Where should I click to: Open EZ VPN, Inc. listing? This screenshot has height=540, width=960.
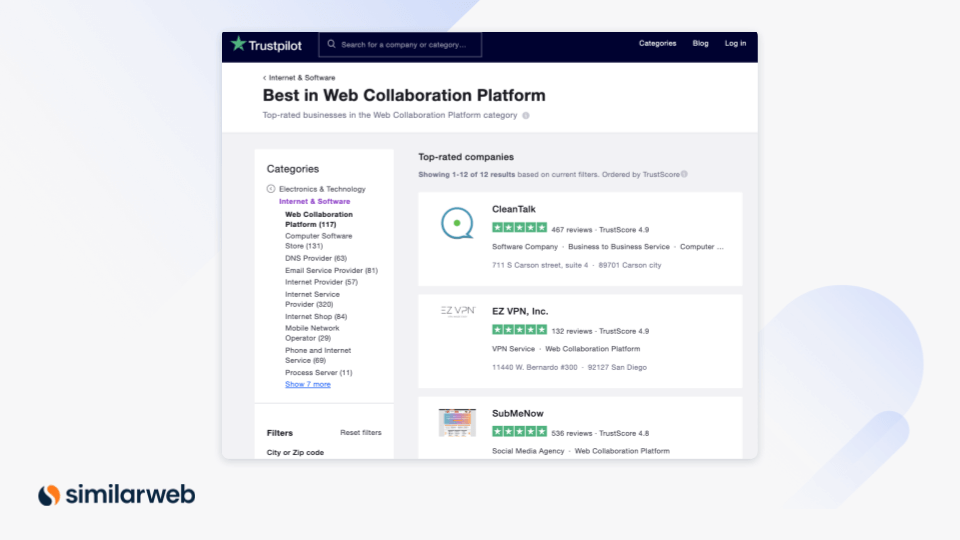[x=520, y=312]
